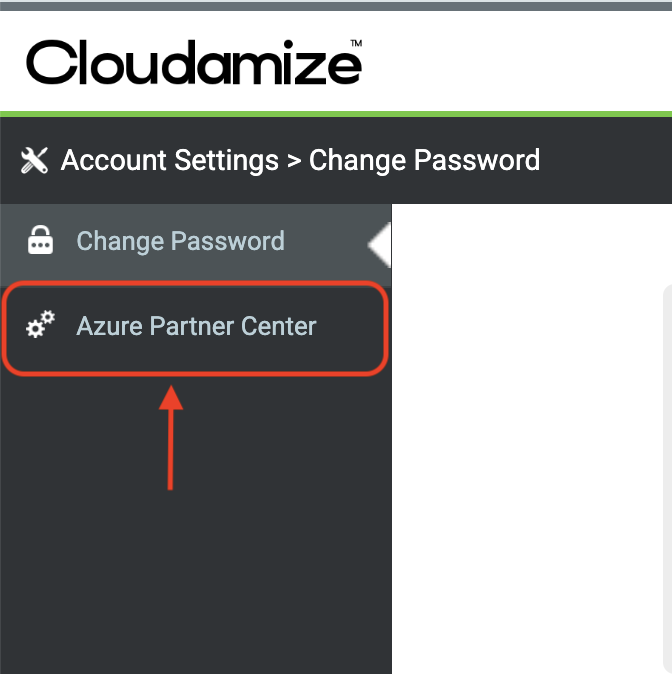672x674 pixels.
Task: Click the green line under the logo banner
Action: 336,114
